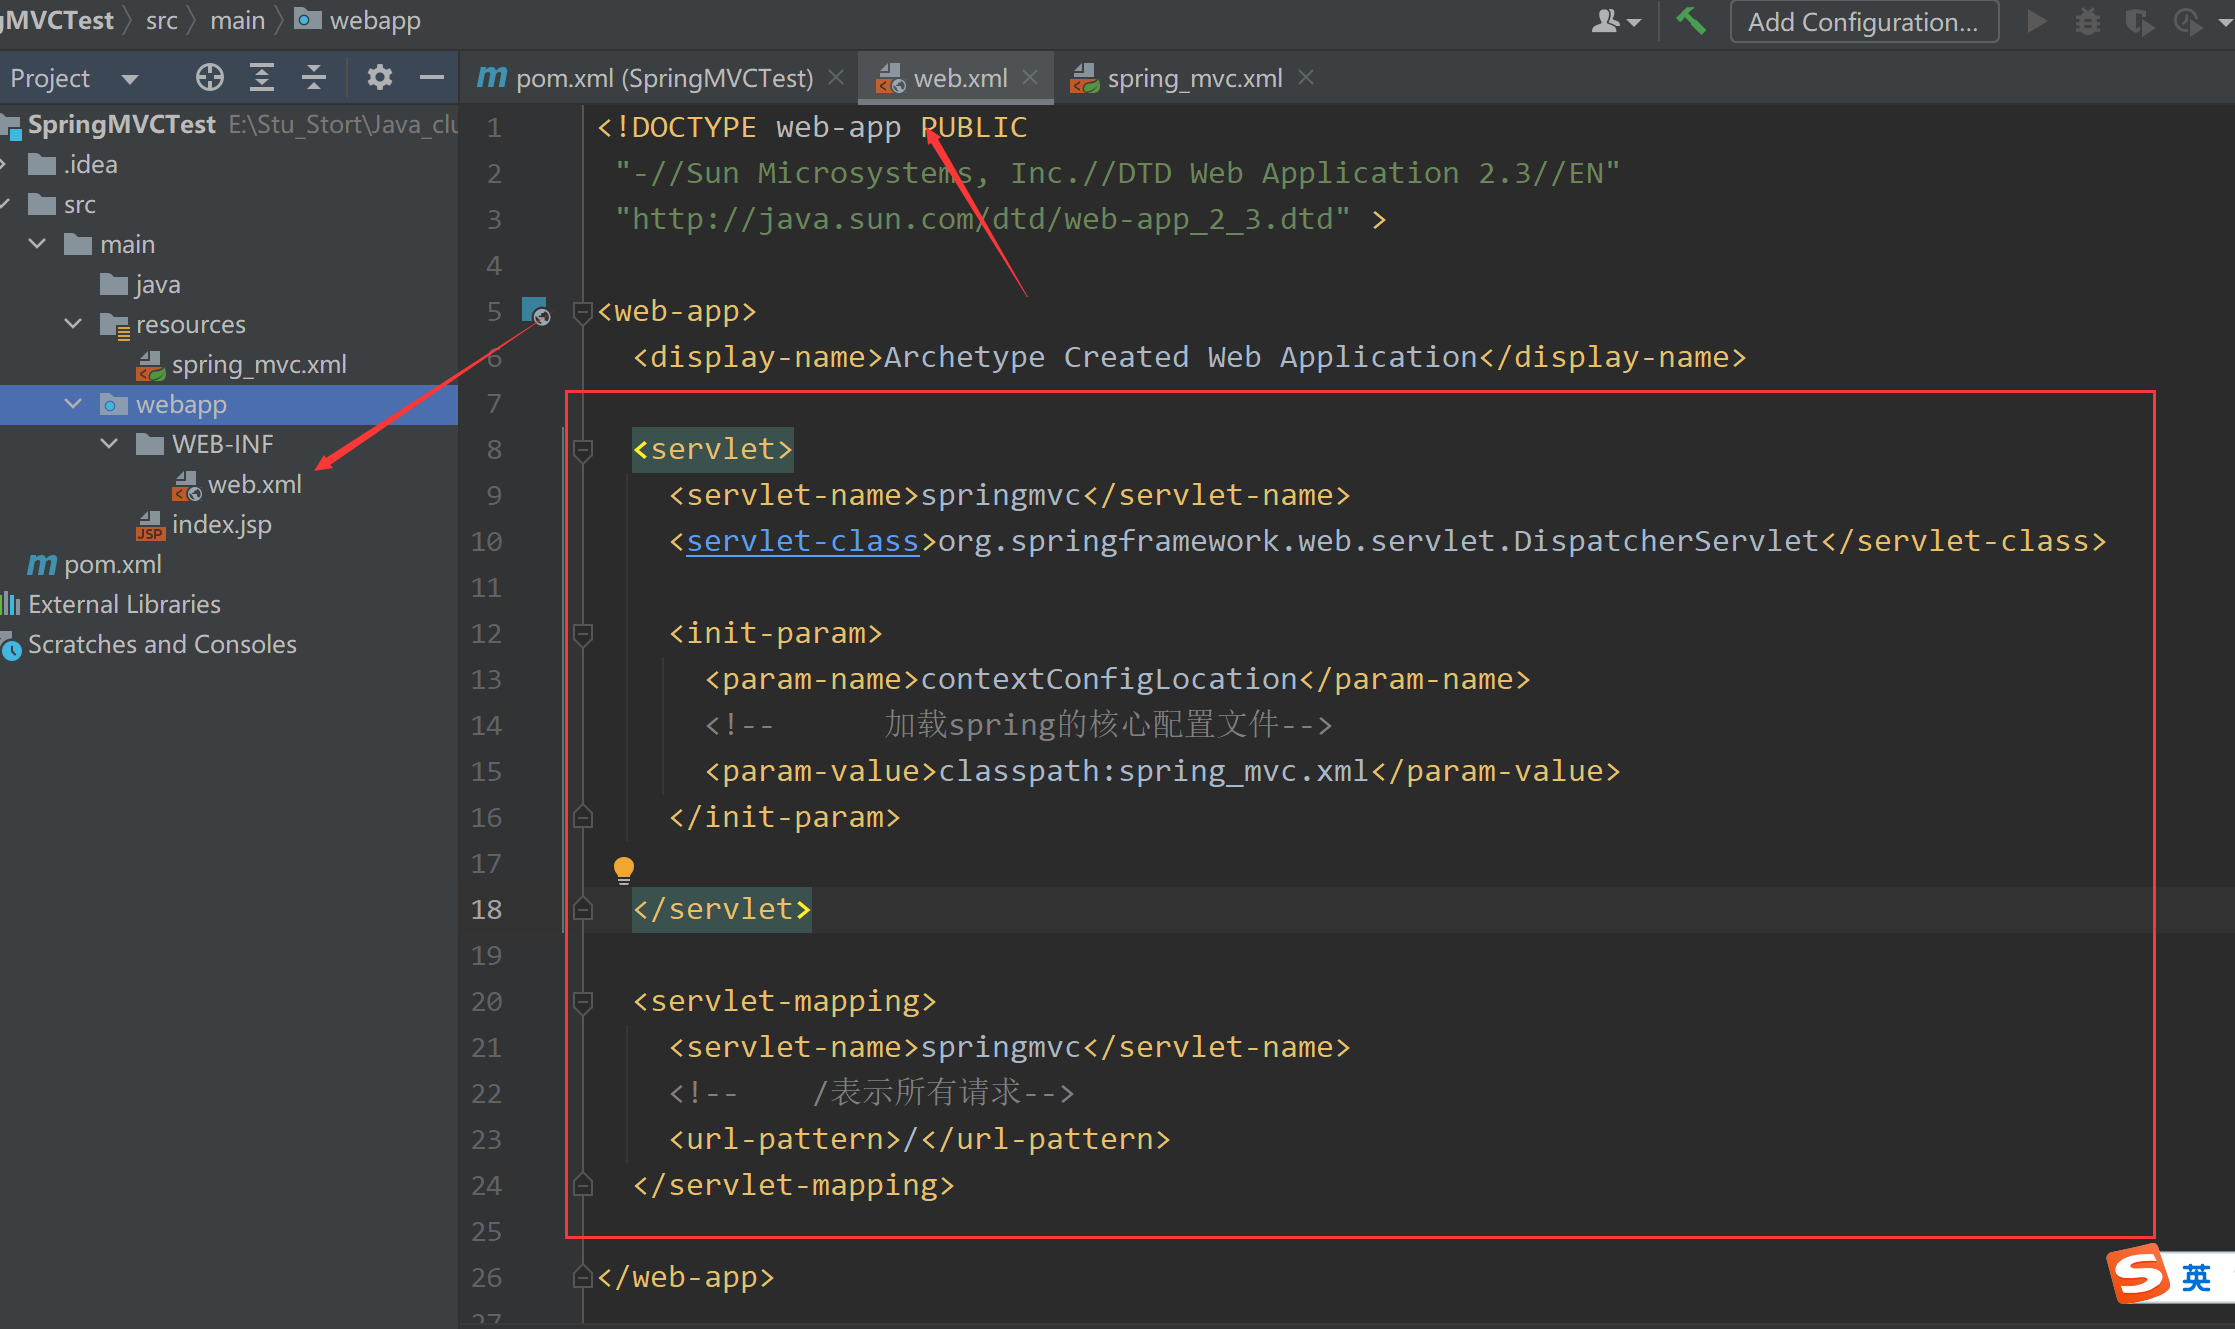
Task: Fold the servlet-mapping block at line 20
Action: (583, 1002)
